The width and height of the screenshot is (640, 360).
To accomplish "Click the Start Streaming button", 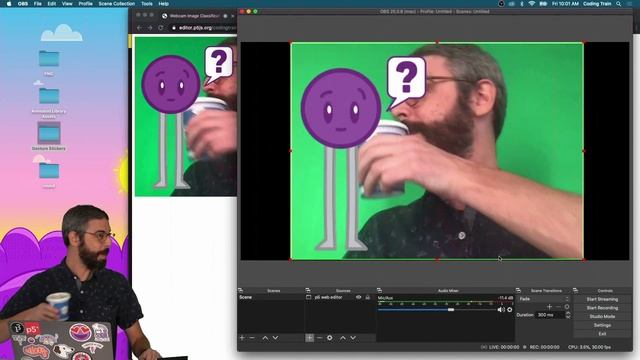I will pos(602,299).
